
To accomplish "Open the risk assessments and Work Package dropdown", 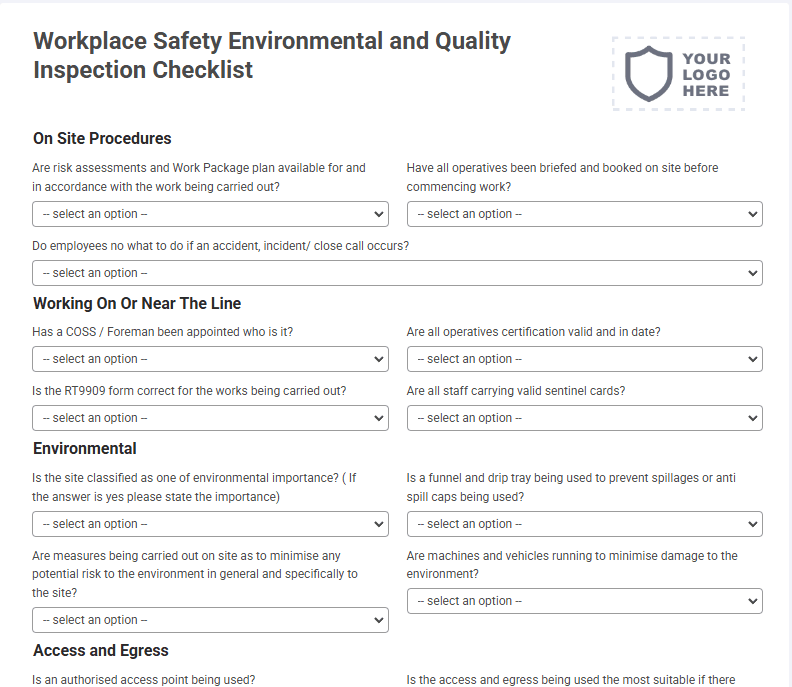I will point(210,214).
